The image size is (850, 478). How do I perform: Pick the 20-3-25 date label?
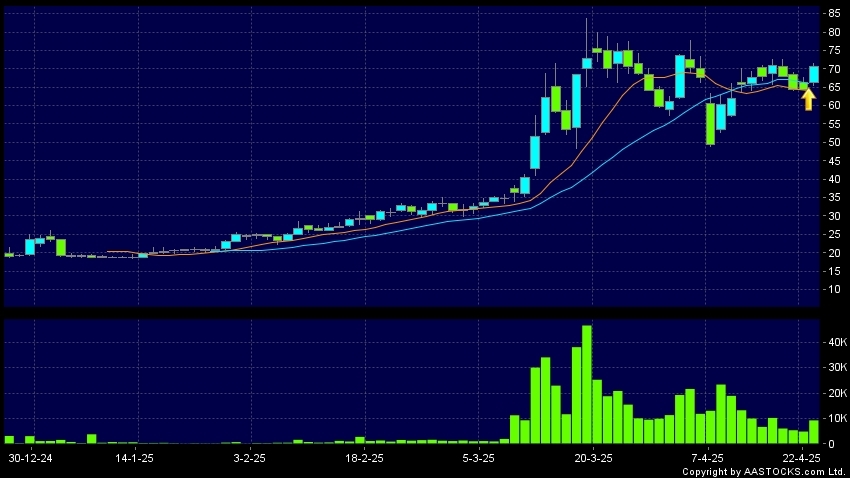coord(594,458)
